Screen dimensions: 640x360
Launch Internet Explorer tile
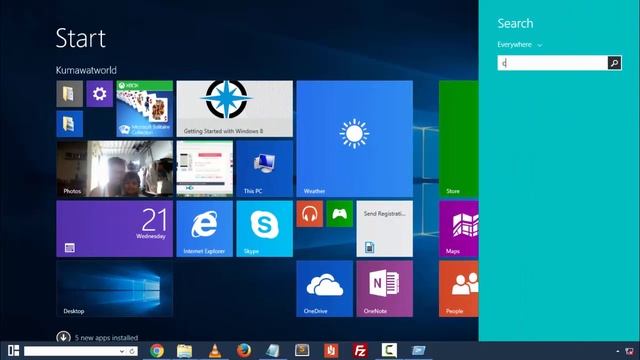(x=204, y=229)
